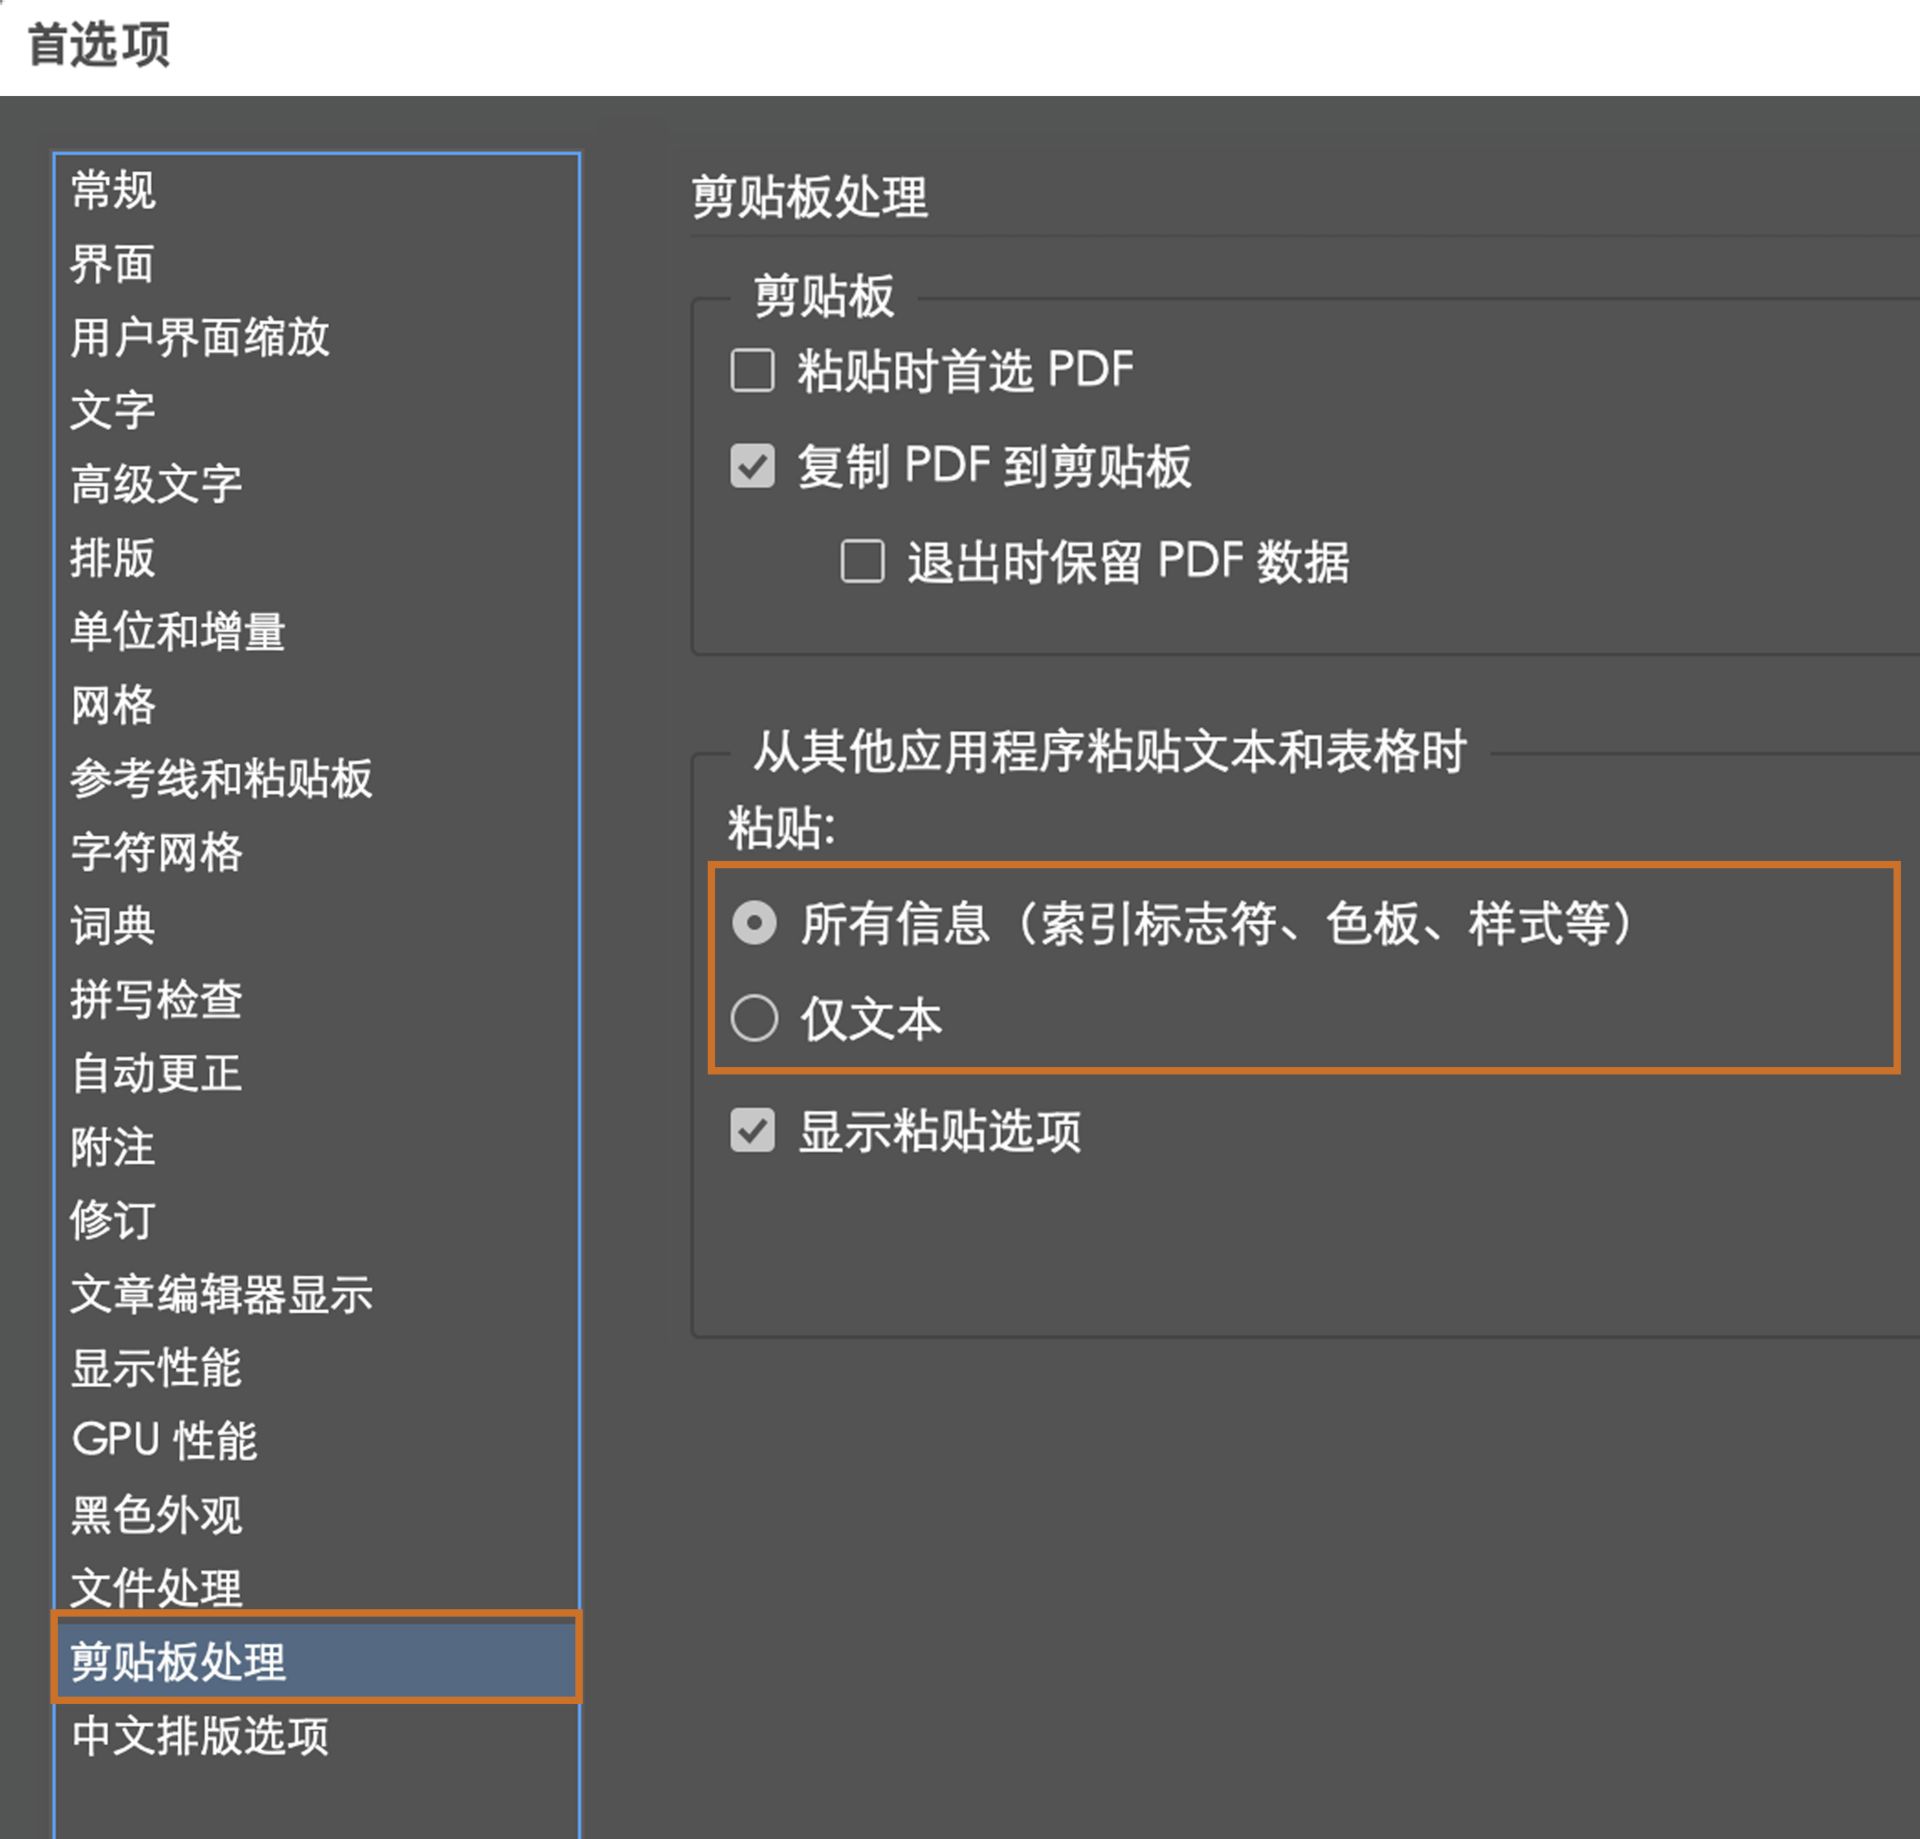1920x1839 pixels.
Task: Enable 粘贴时首选 PDF checkbox
Action: [x=751, y=372]
